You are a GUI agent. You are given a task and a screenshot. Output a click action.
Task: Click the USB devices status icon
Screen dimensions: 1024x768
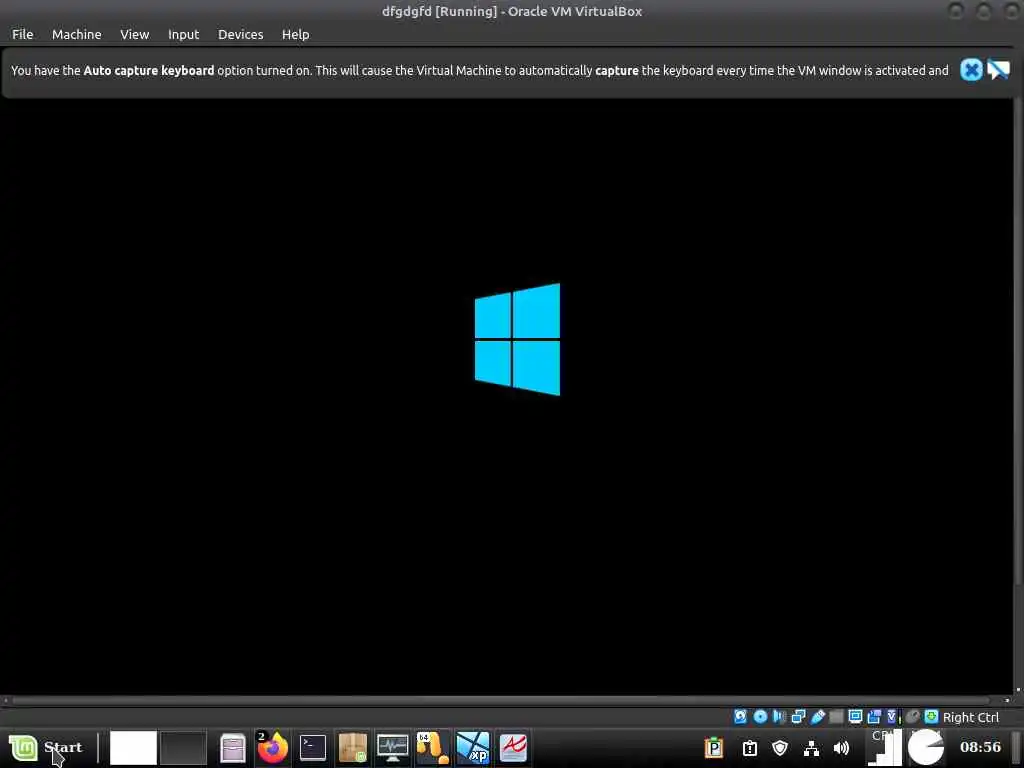point(818,717)
